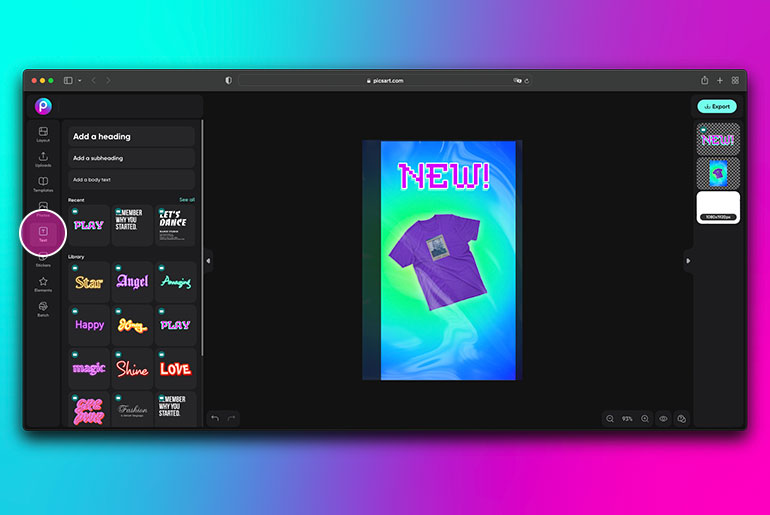Pick the Angel text style
This screenshot has height=515, width=770.
pyautogui.click(x=132, y=282)
